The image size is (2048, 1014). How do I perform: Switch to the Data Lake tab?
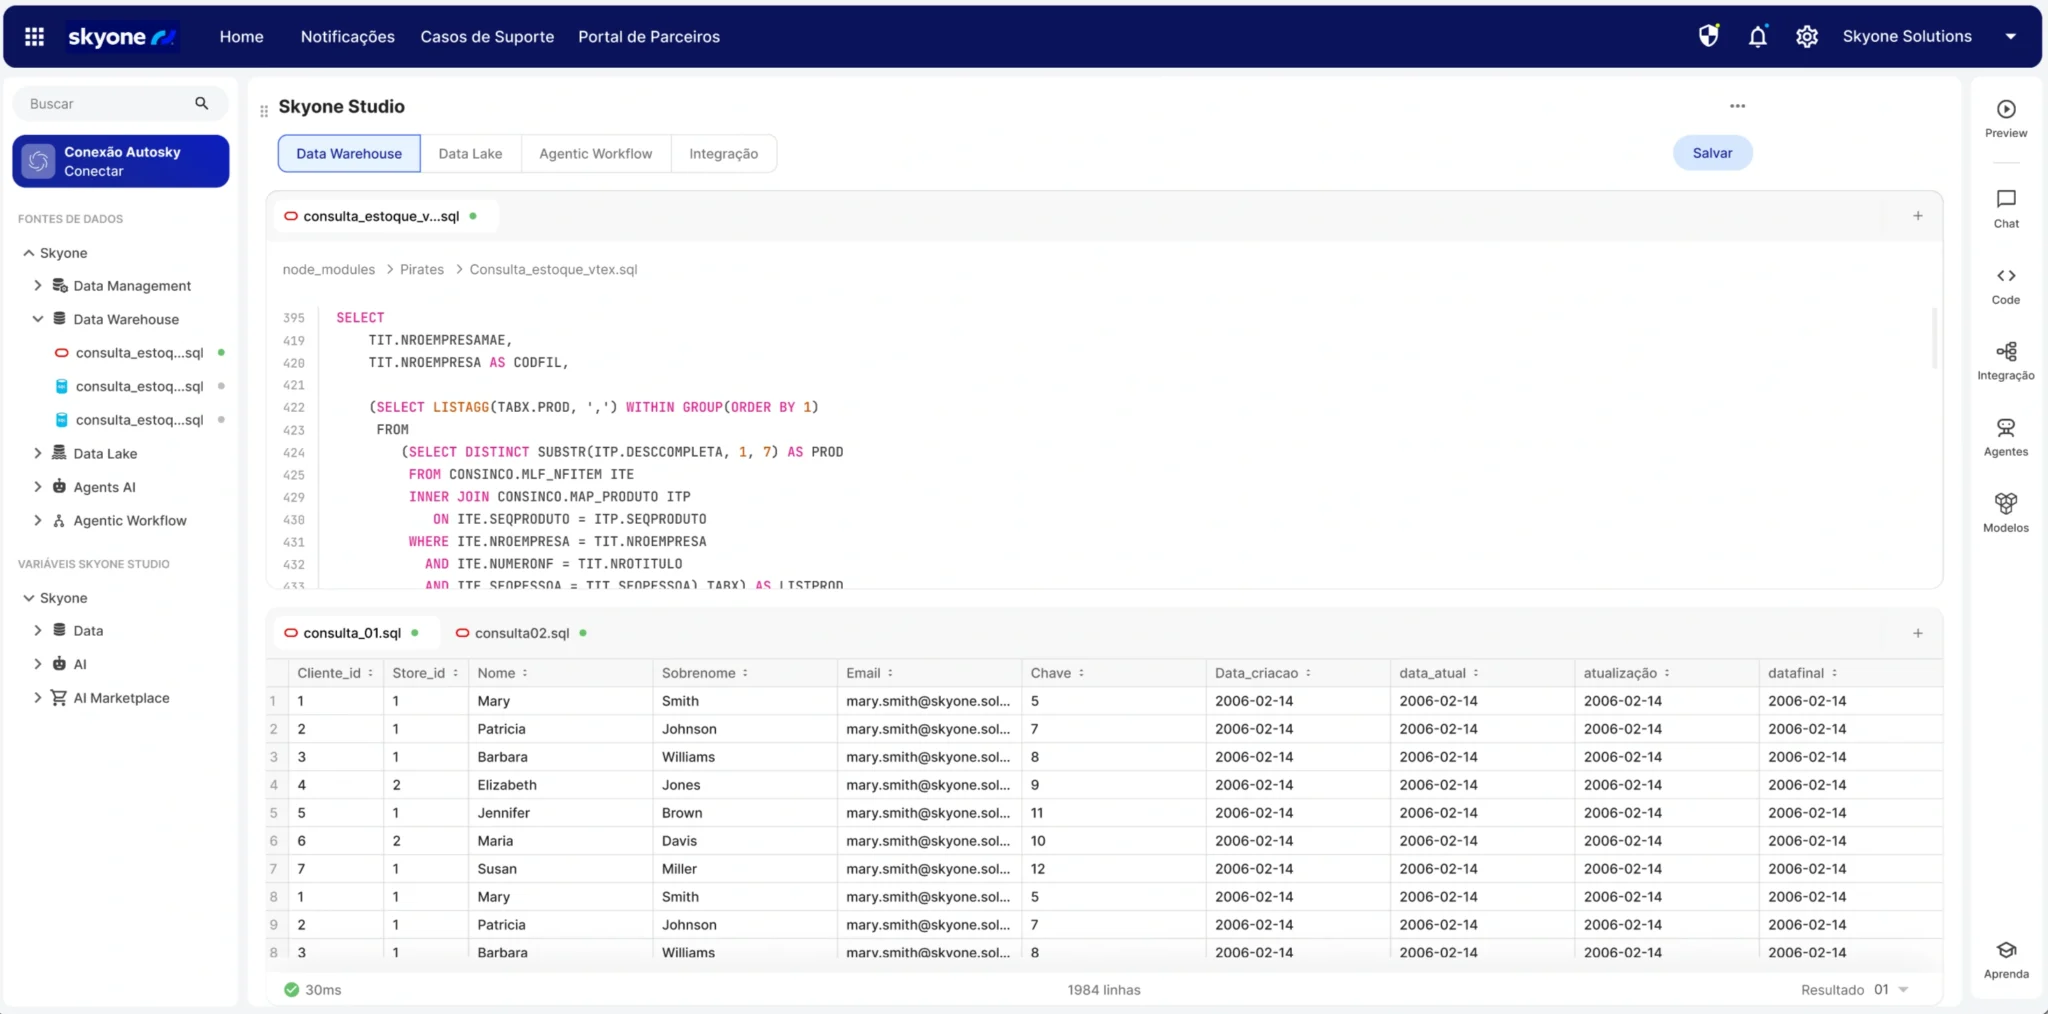point(470,154)
